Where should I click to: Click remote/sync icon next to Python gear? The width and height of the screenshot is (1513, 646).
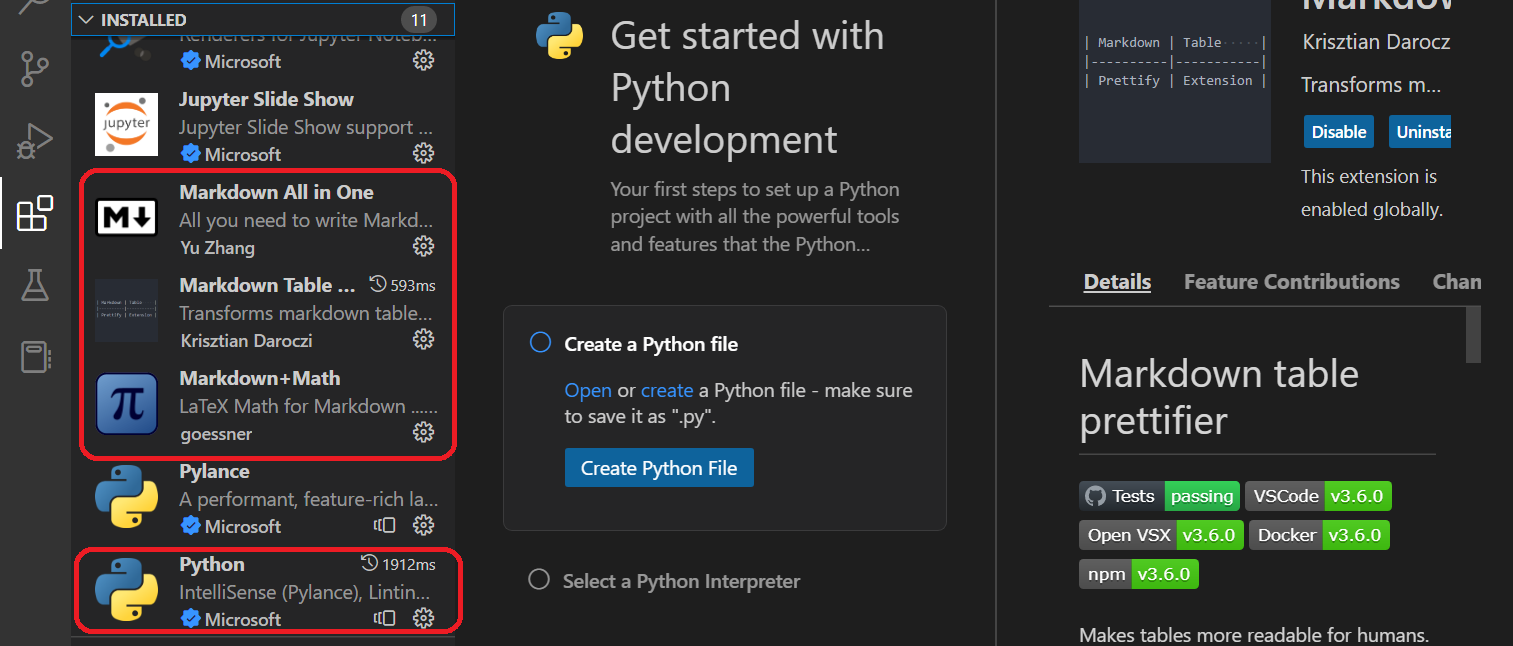click(x=385, y=619)
